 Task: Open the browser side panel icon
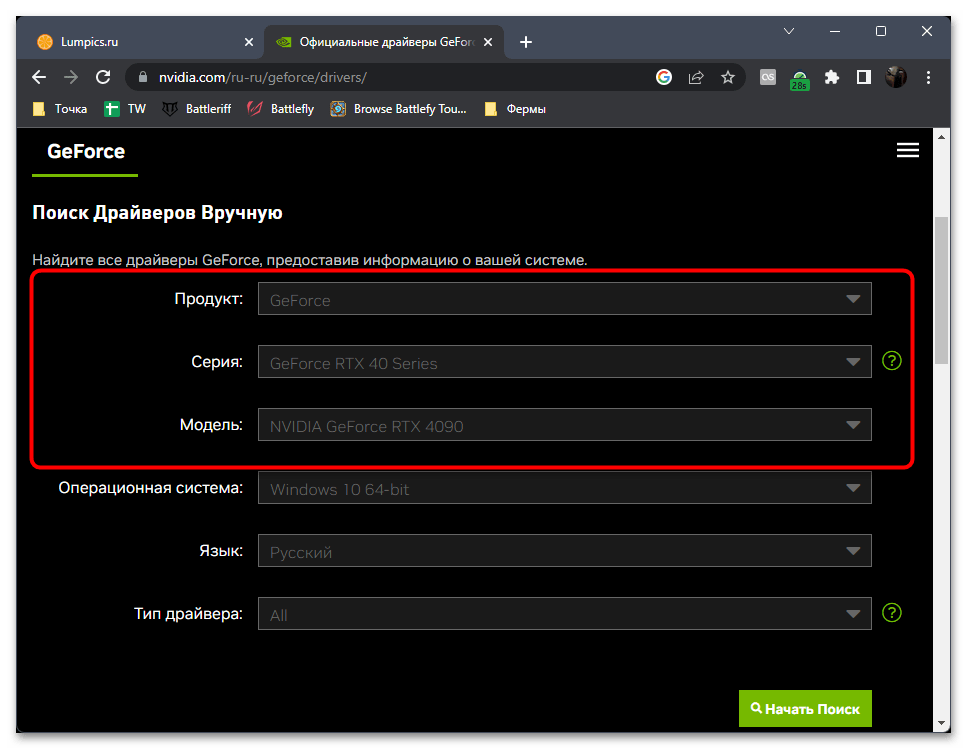coord(863,77)
